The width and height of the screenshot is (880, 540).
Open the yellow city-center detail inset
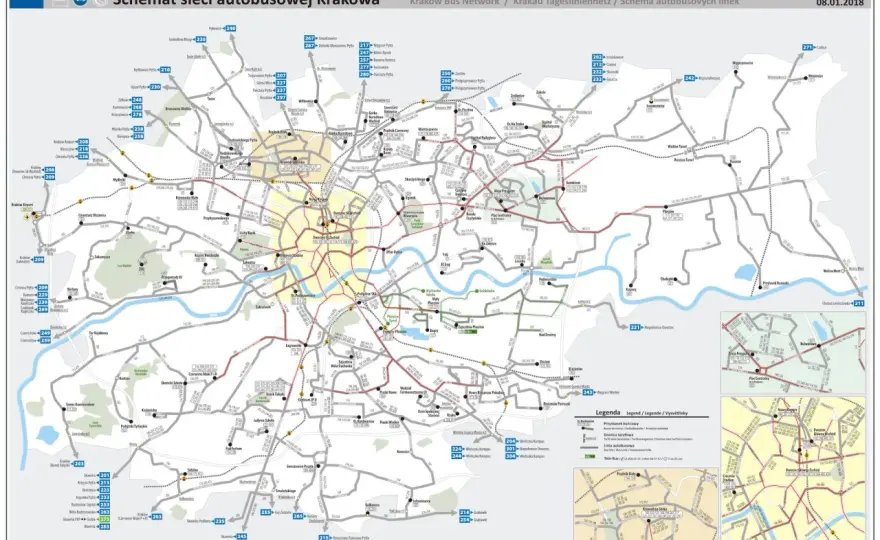point(793,468)
